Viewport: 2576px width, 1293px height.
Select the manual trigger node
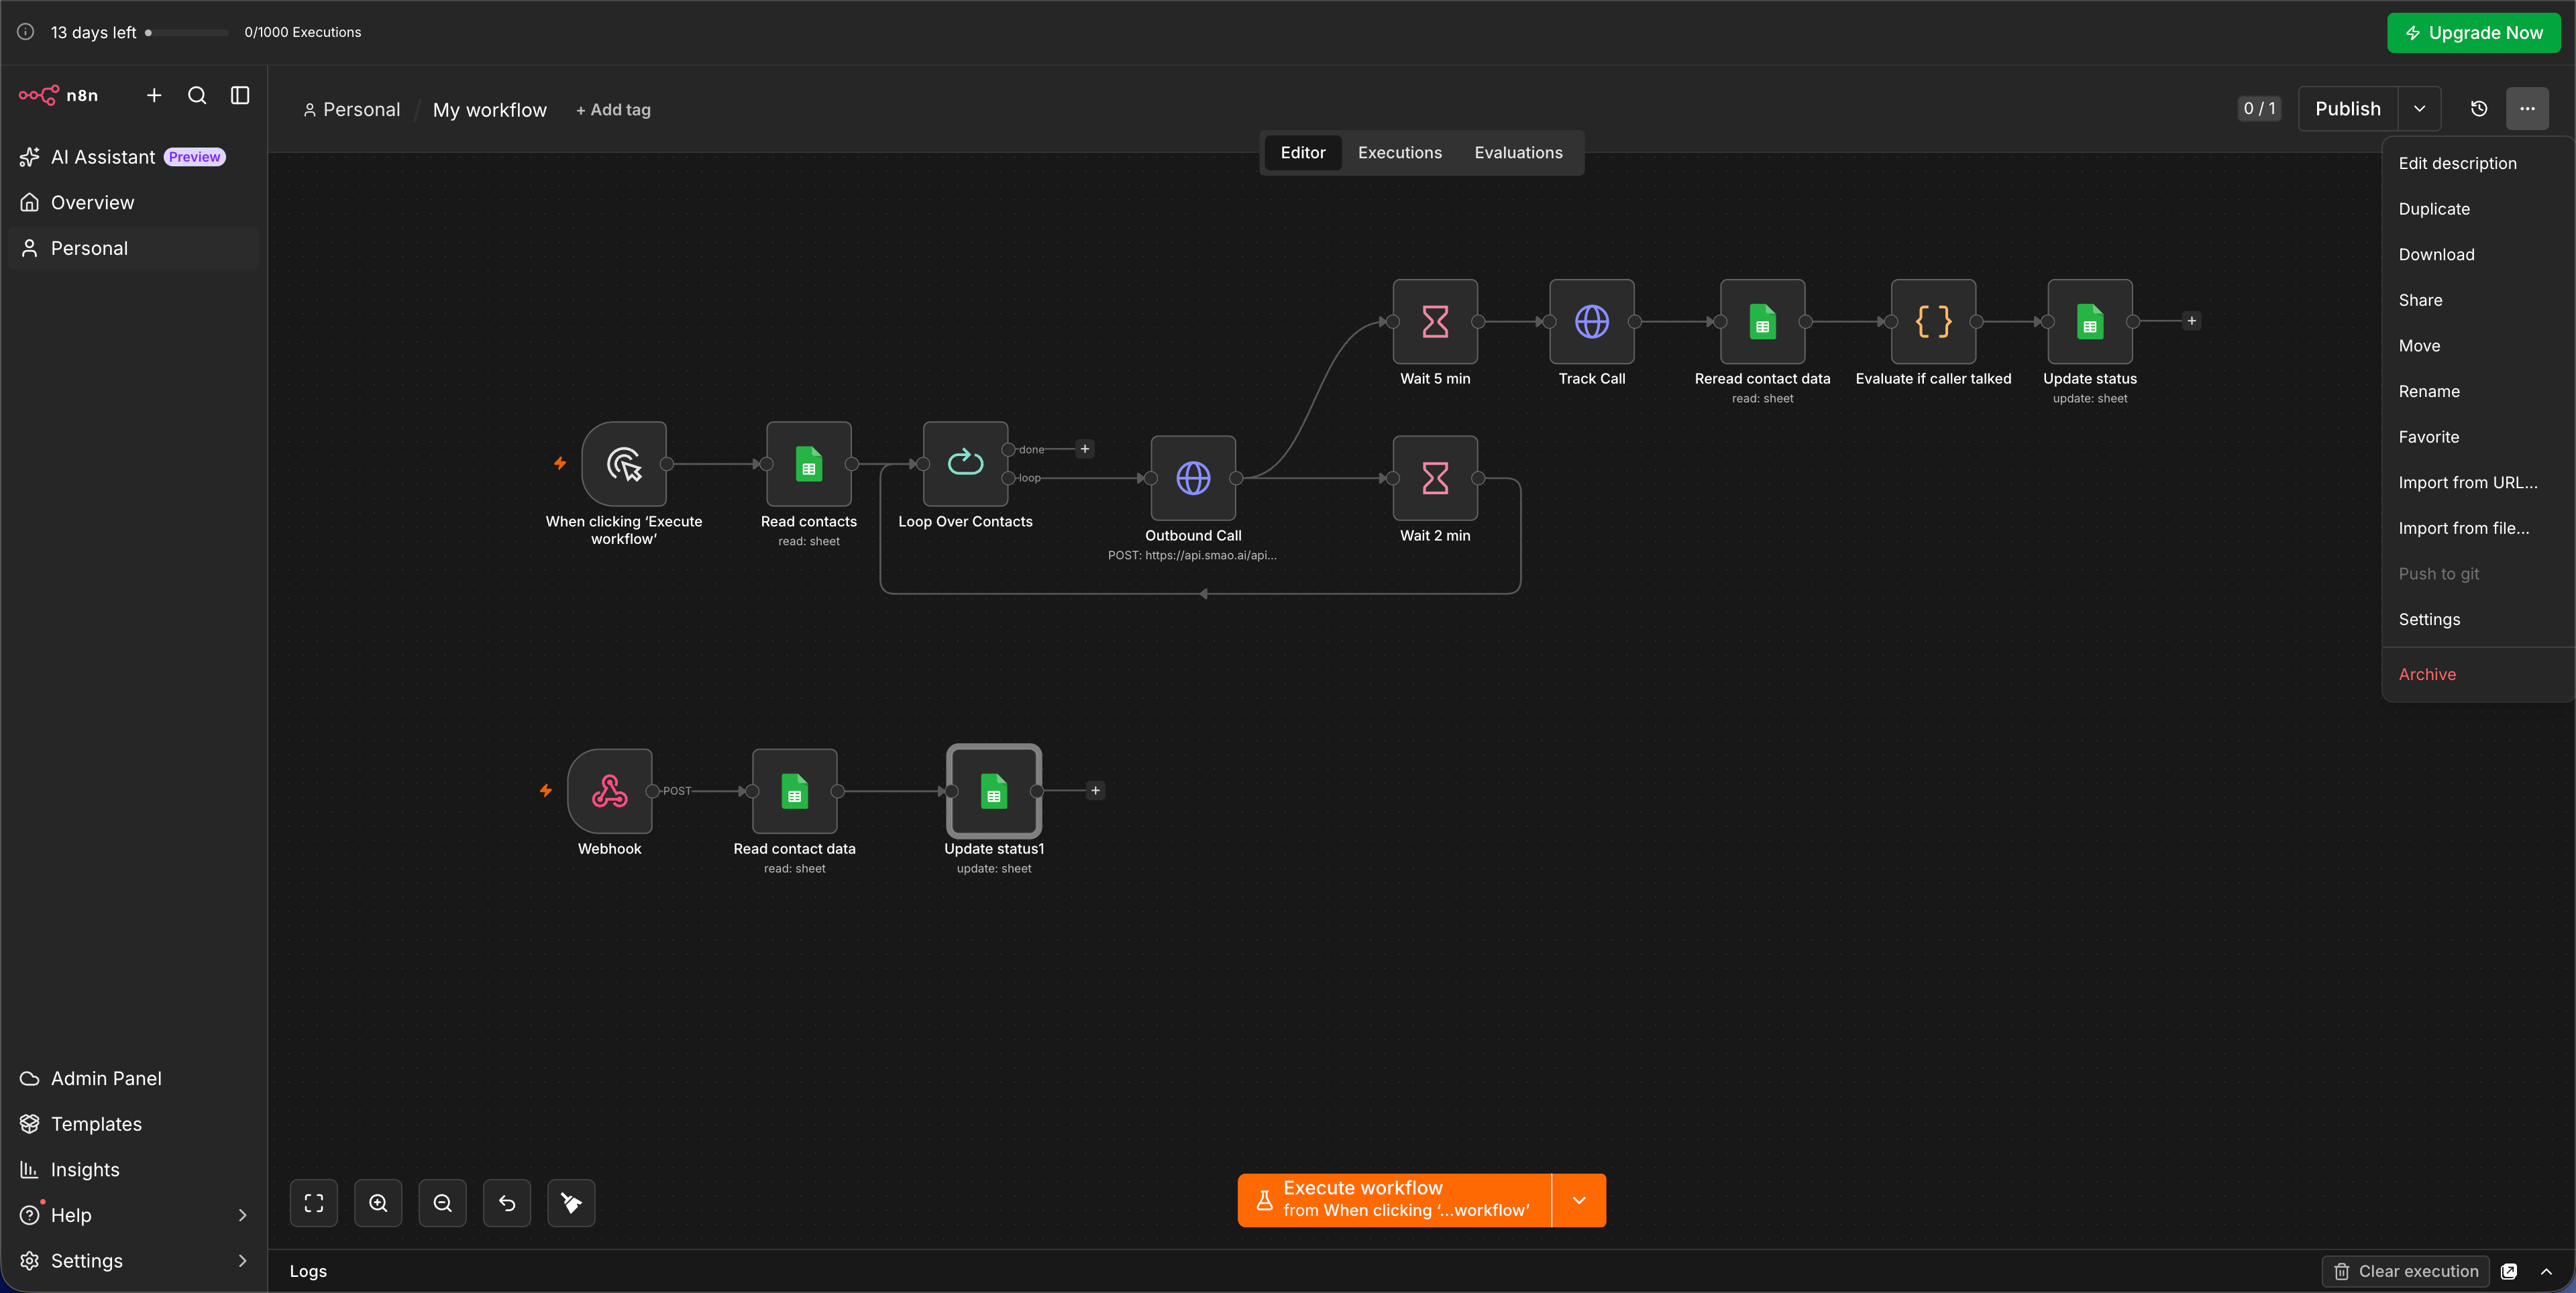click(x=624, y=464)
